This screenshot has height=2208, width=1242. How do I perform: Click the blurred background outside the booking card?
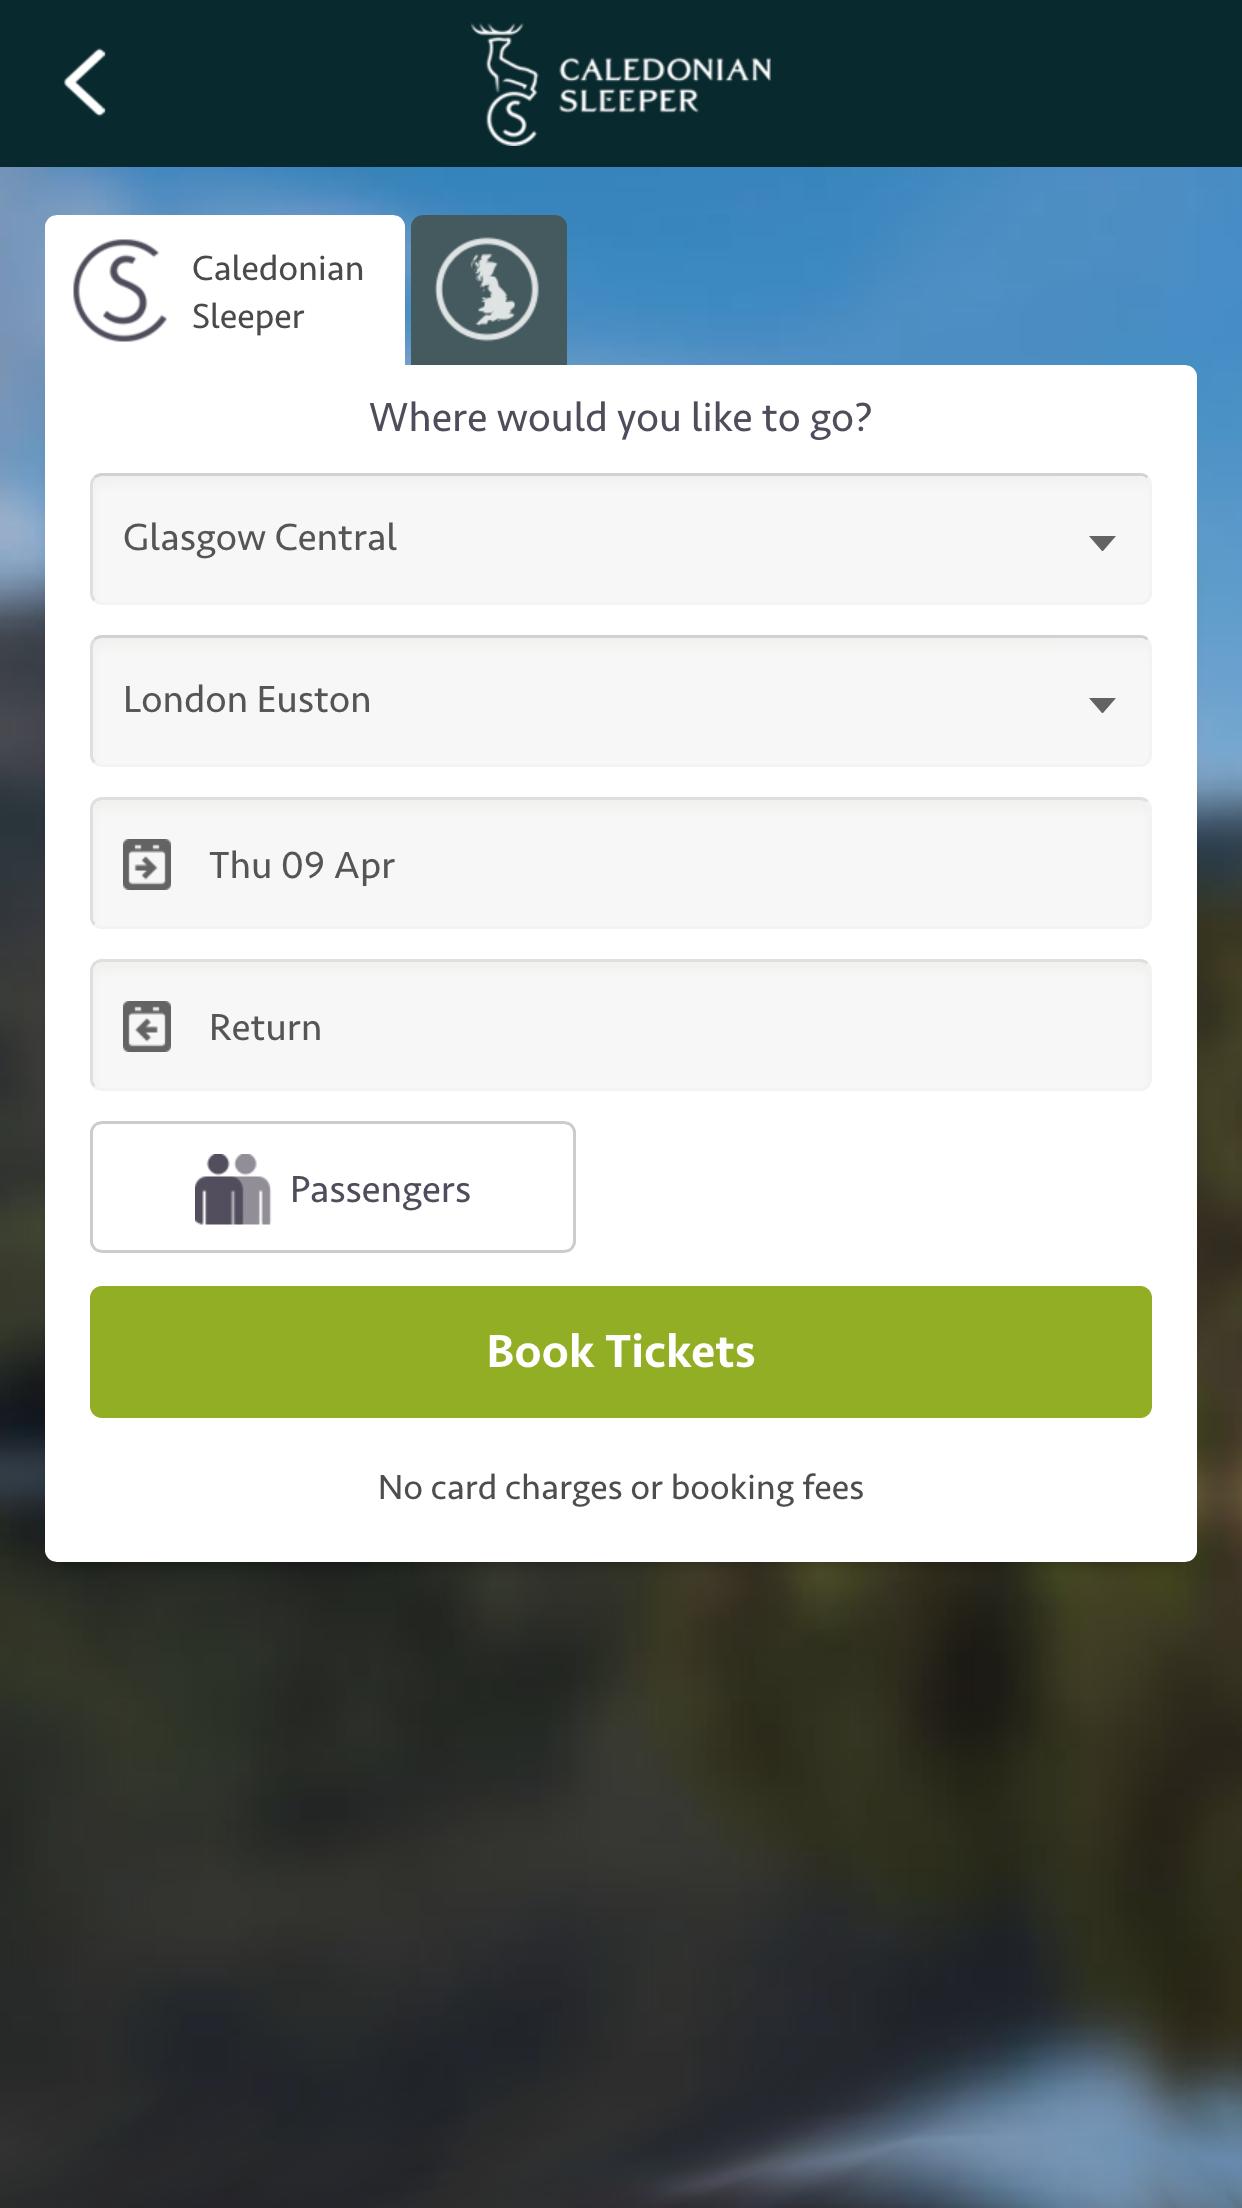coord(621,1900)
